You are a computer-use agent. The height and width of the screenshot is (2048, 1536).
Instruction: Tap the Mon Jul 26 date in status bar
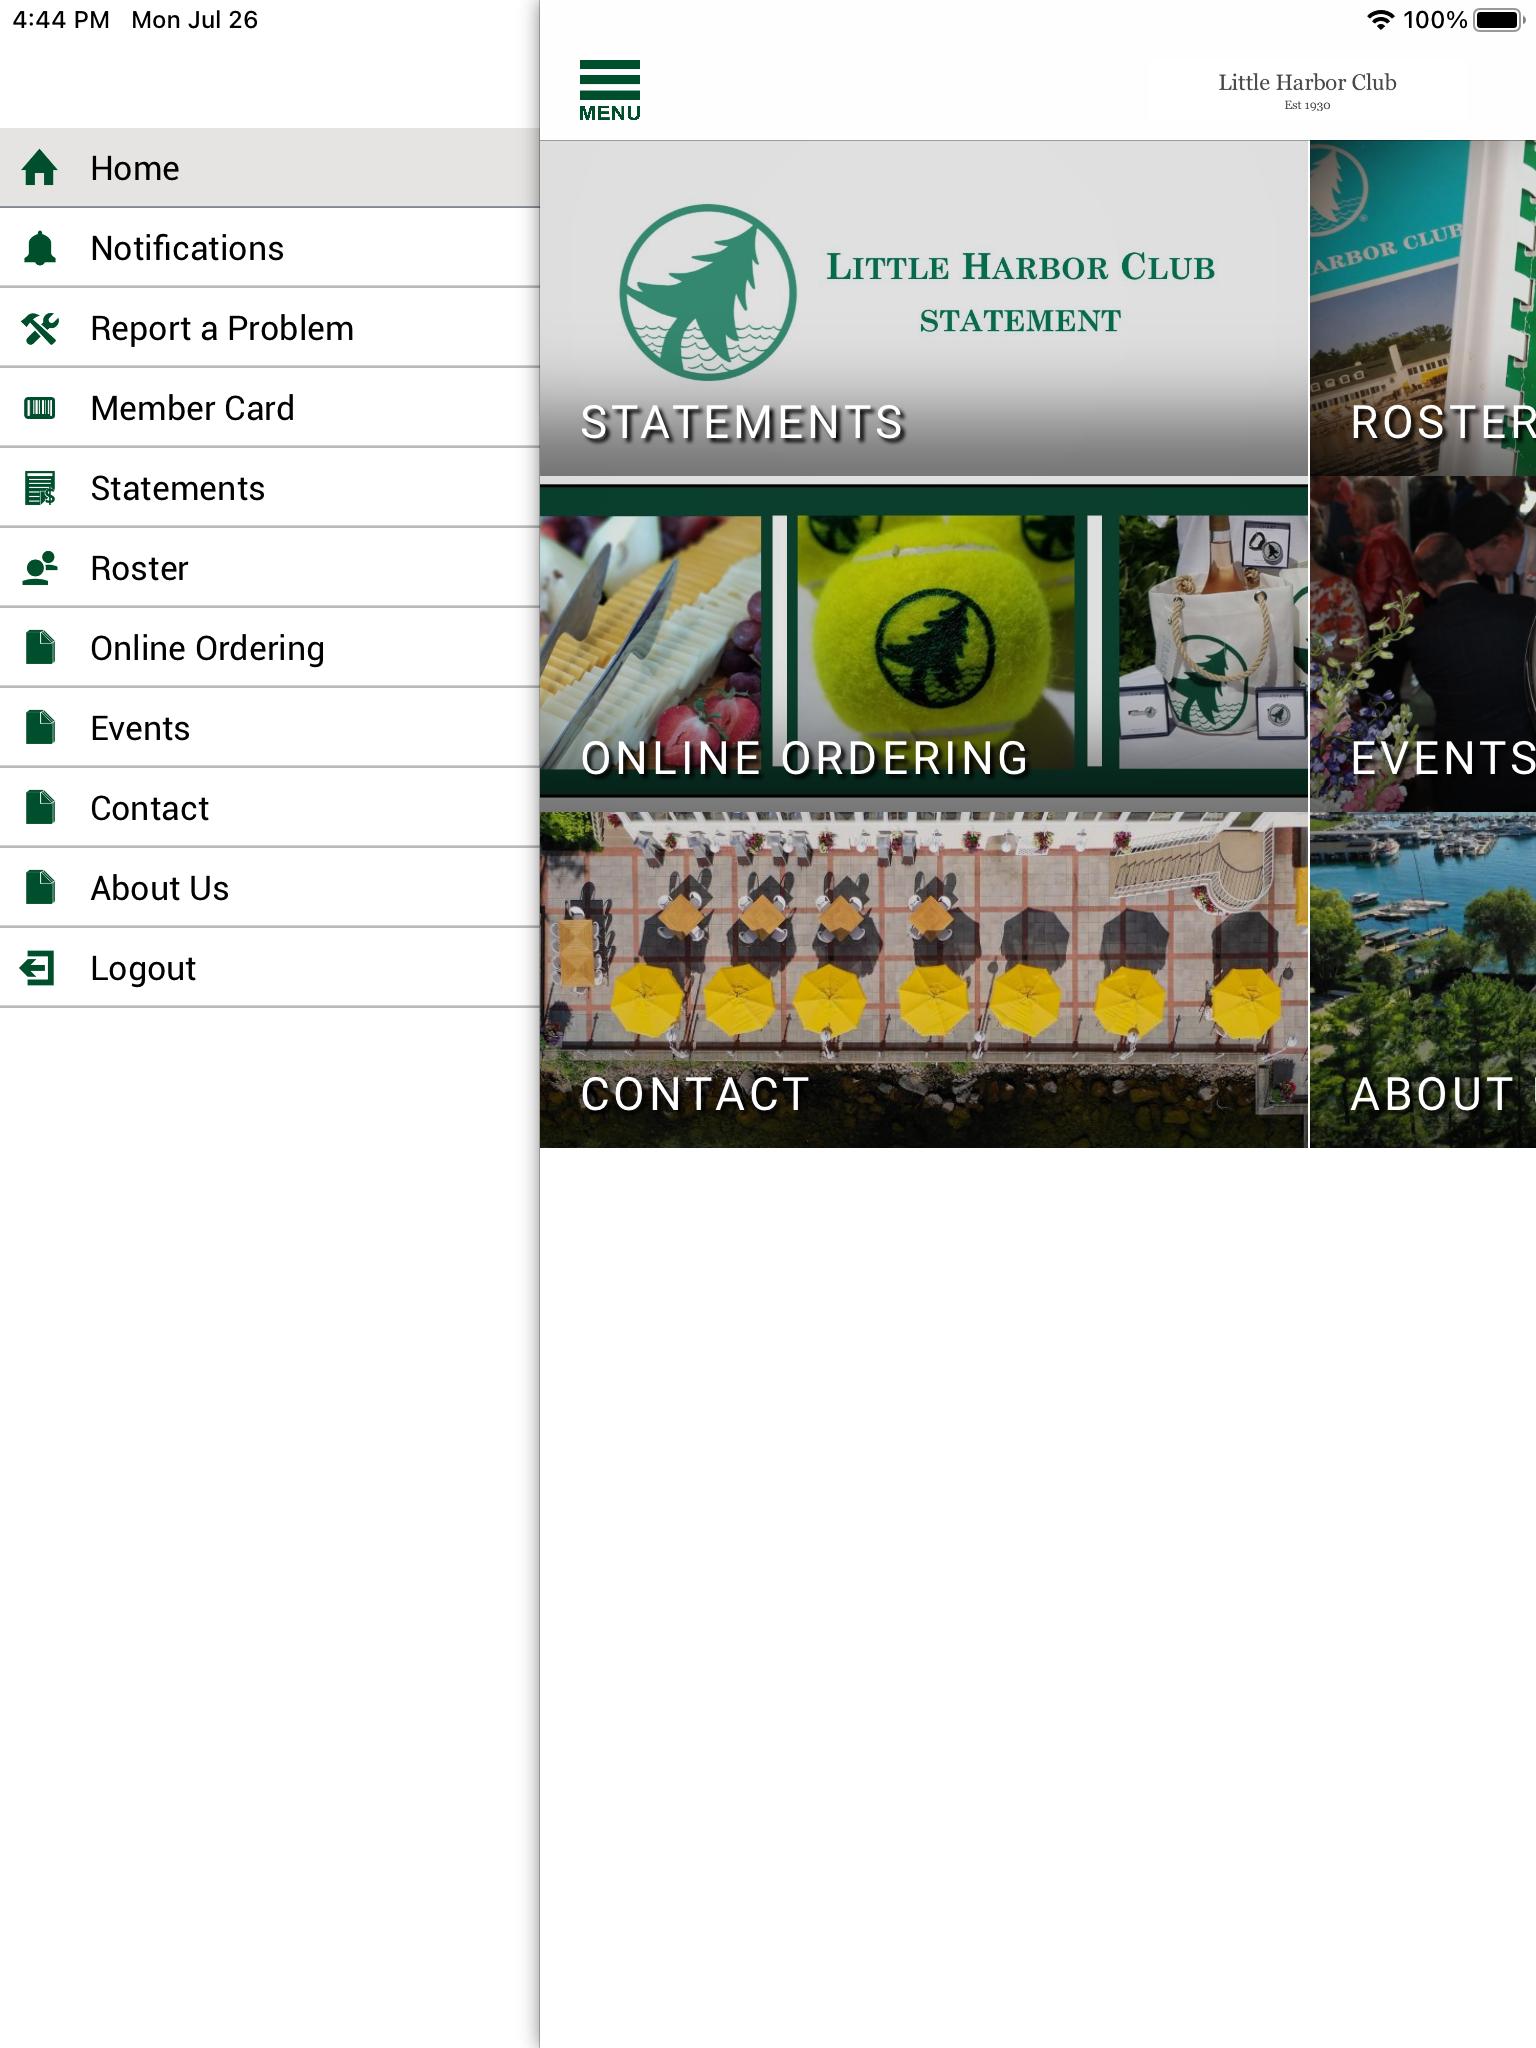tap(194, 20)
